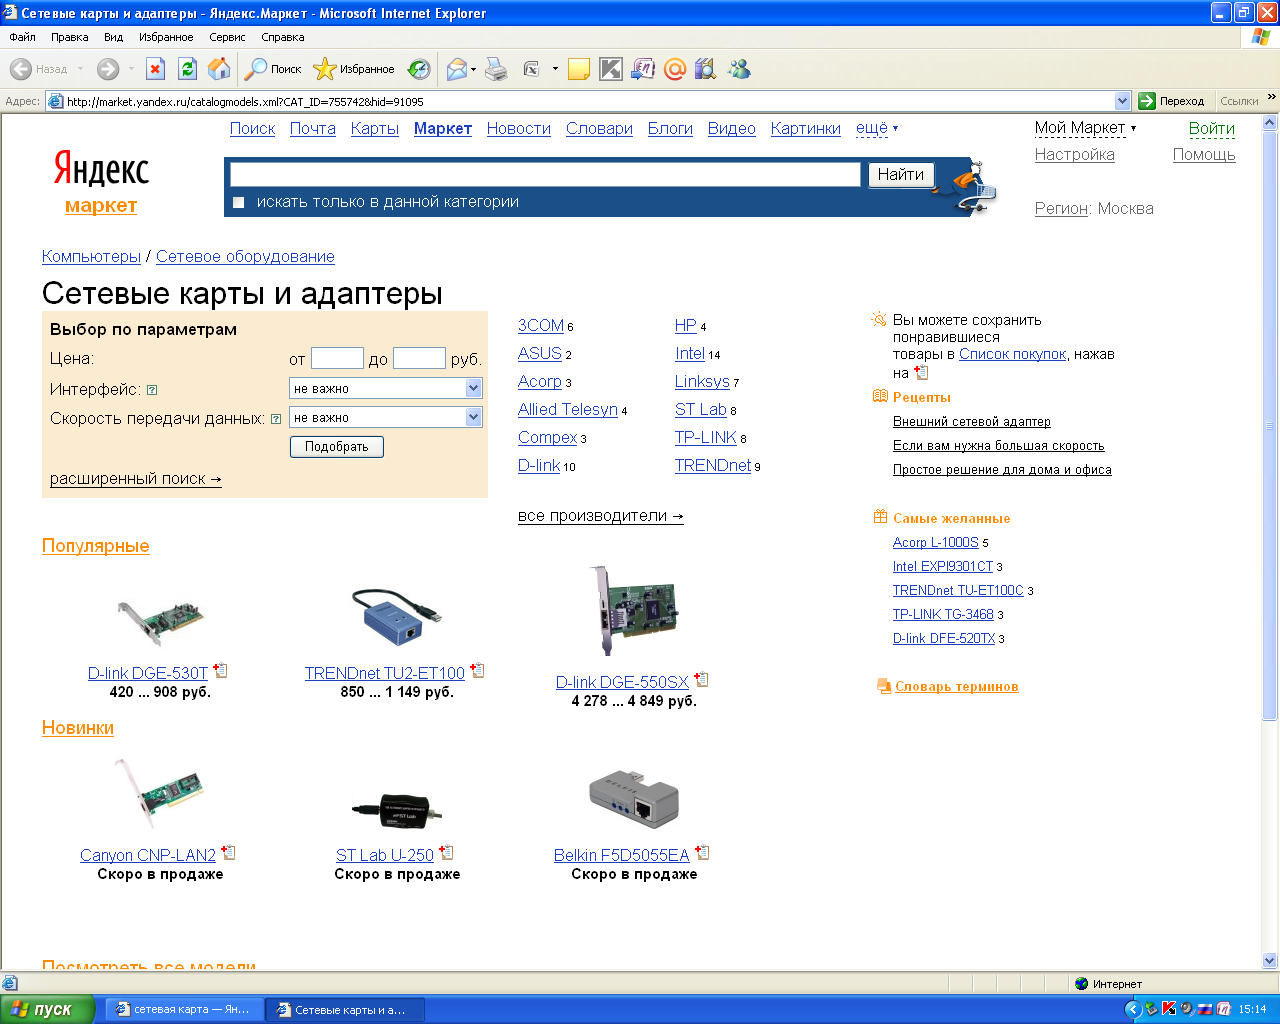Click the vertical scrollbar thumb
Screen dimensions: 1280x1024
1270,426
